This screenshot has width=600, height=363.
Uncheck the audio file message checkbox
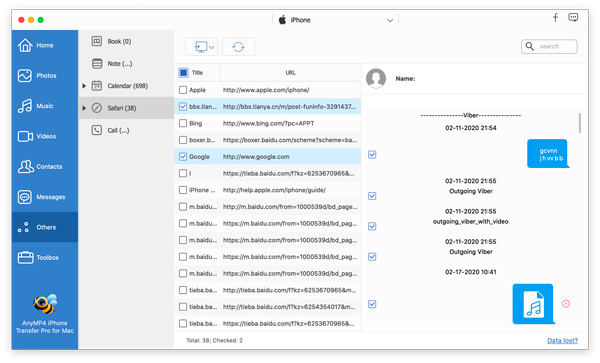(372, 304)
